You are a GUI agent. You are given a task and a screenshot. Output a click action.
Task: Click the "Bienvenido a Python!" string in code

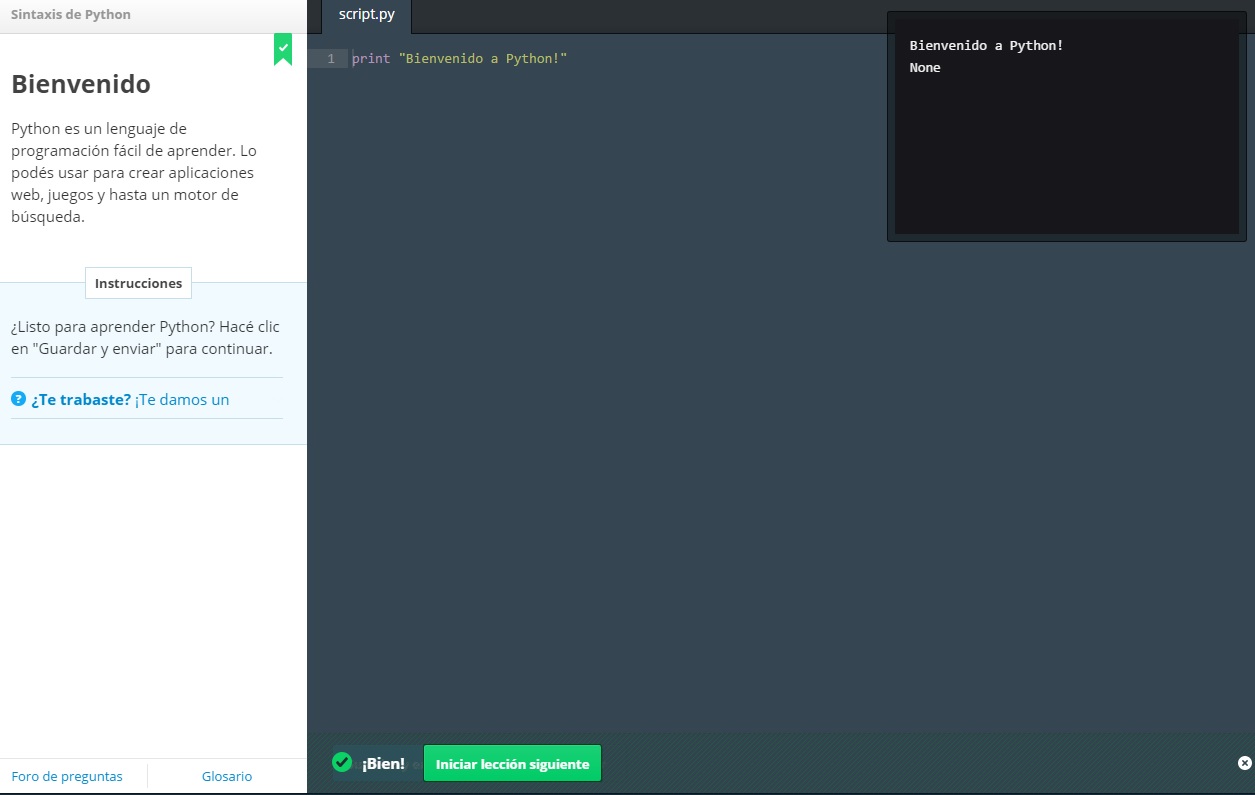pyautogui.click(x=483, y=59)
